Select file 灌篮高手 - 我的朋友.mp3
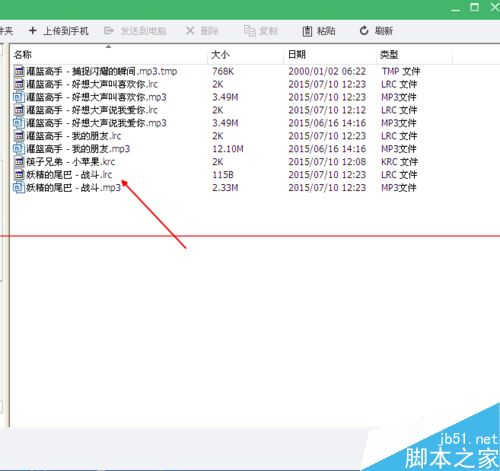 click(78, 149)
